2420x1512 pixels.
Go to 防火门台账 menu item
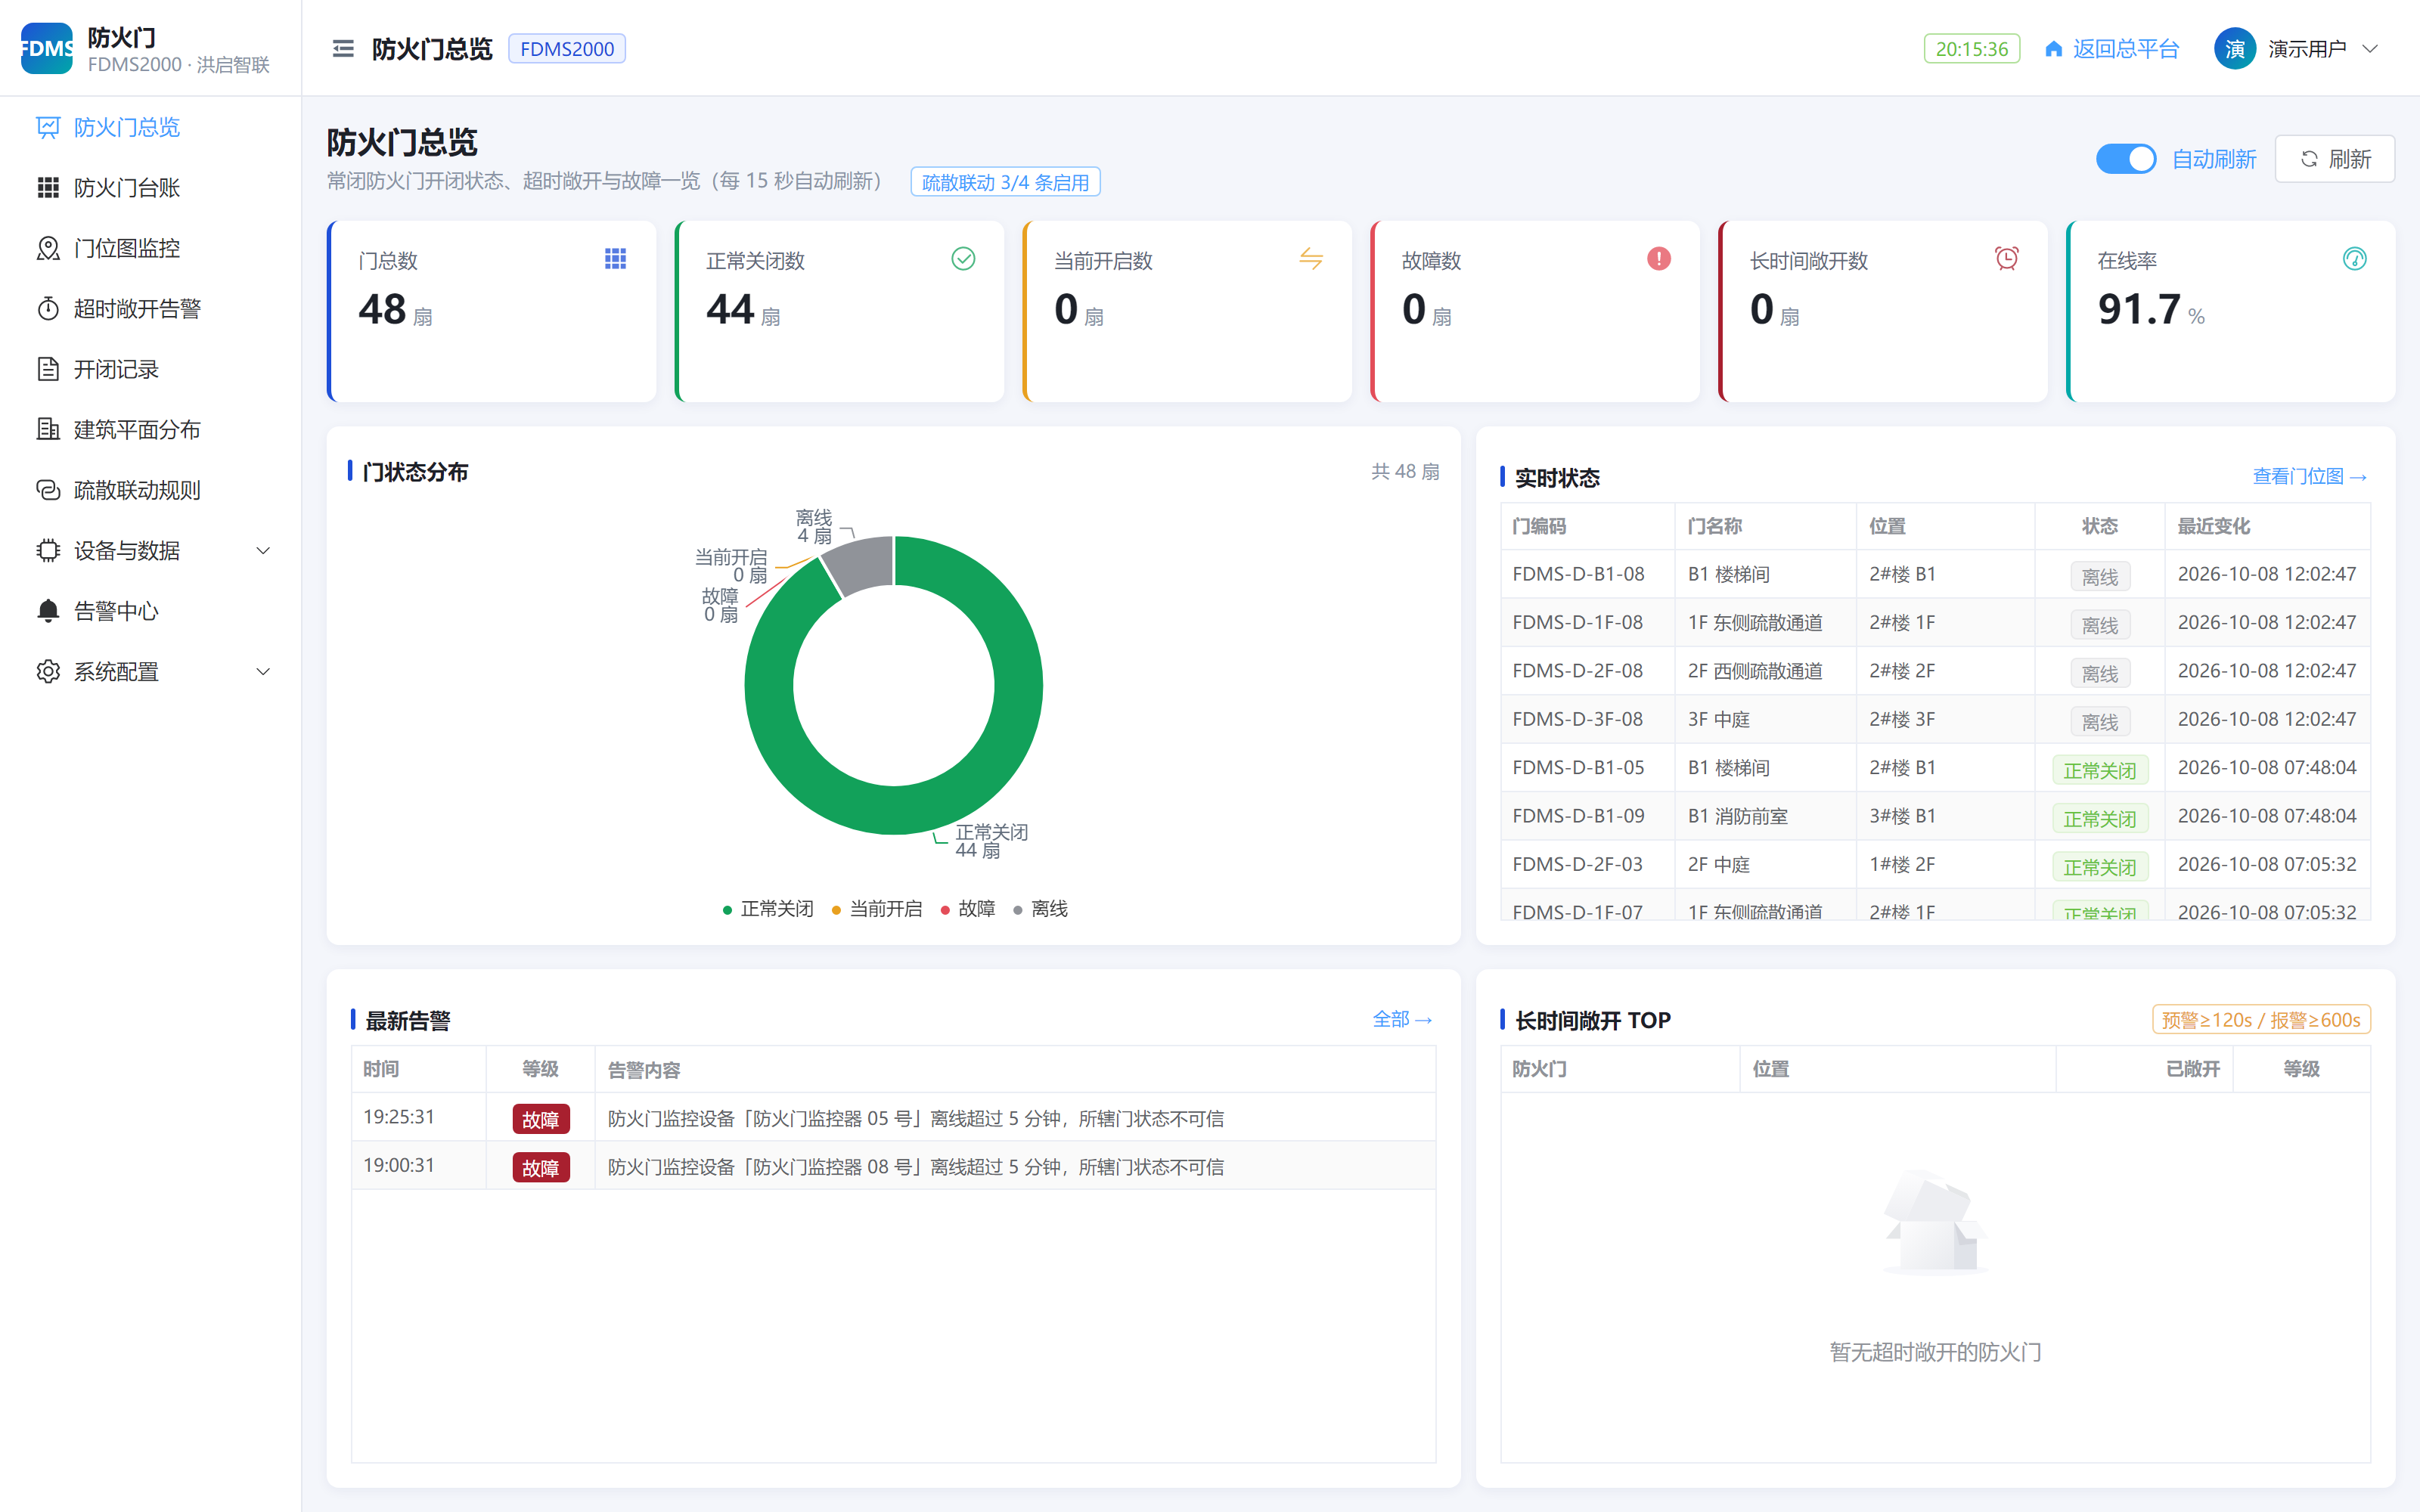[150, 188]
